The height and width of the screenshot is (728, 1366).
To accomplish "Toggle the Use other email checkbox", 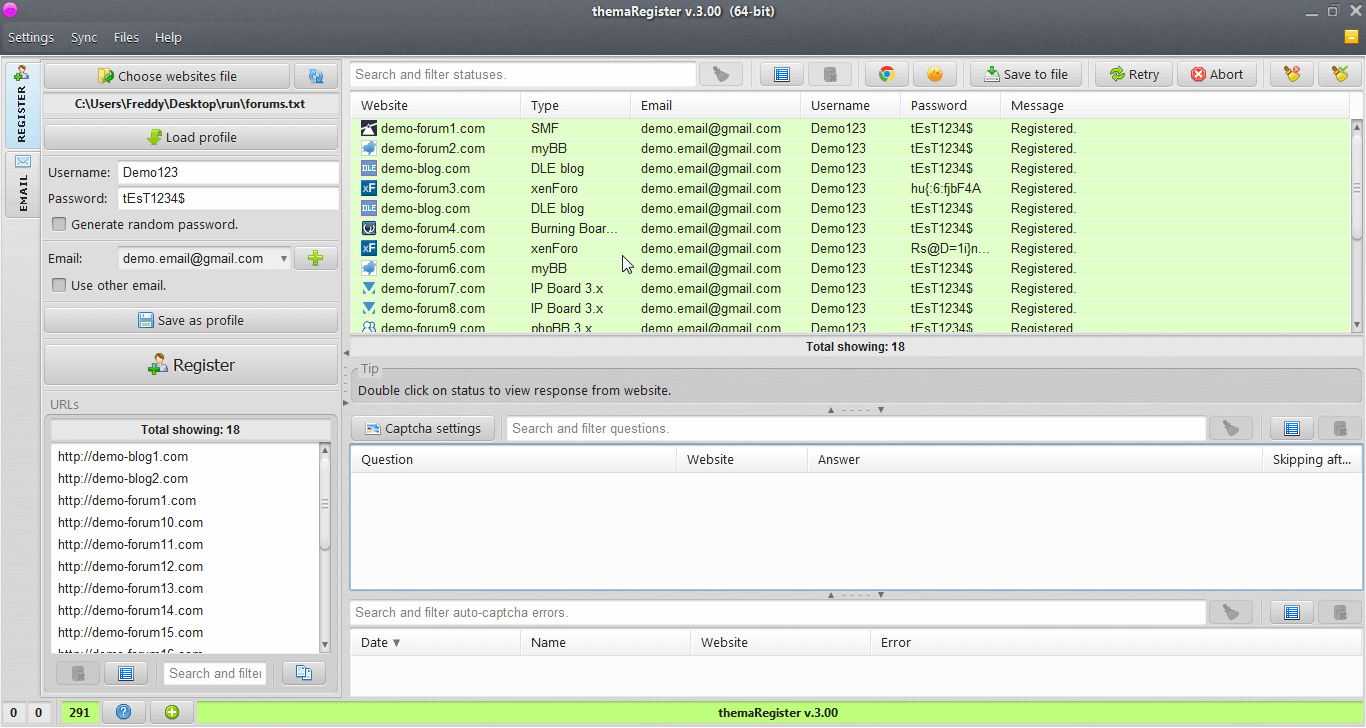I will coord(59,285).
